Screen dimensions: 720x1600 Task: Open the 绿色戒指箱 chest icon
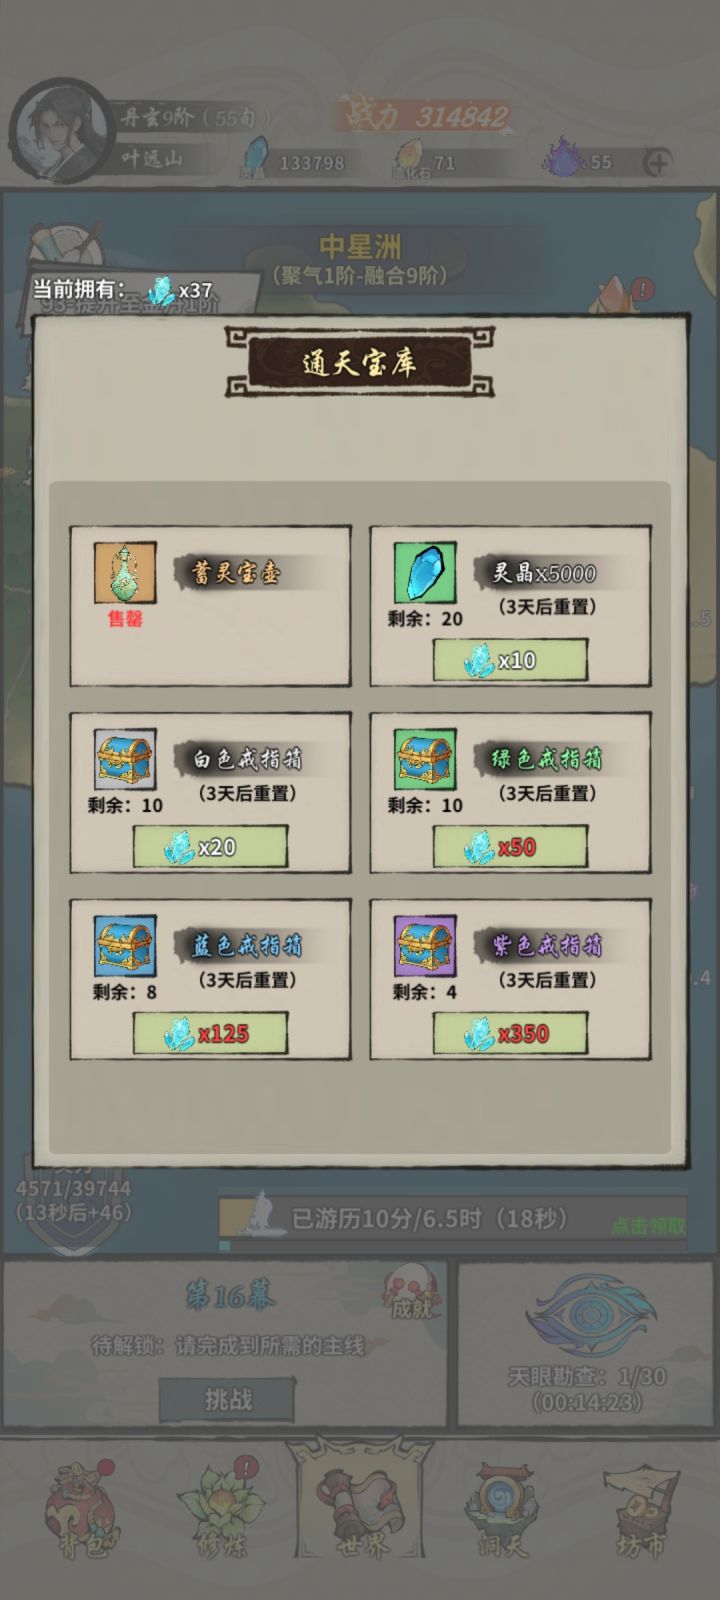pyautogui.click(x=425, y=760)
